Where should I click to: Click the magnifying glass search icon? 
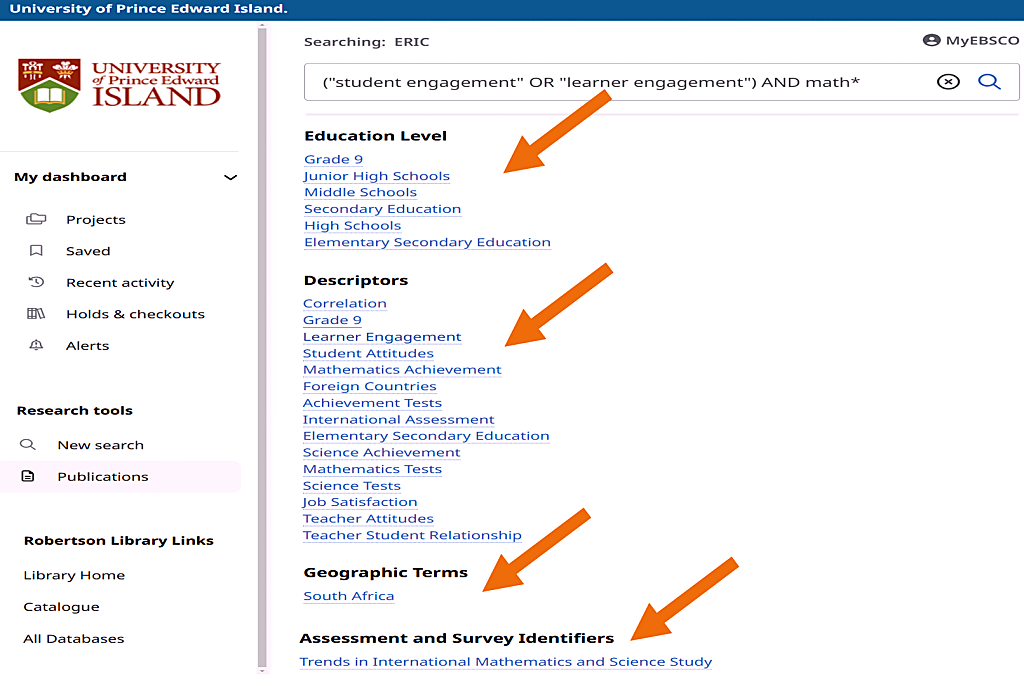(989, 82)
